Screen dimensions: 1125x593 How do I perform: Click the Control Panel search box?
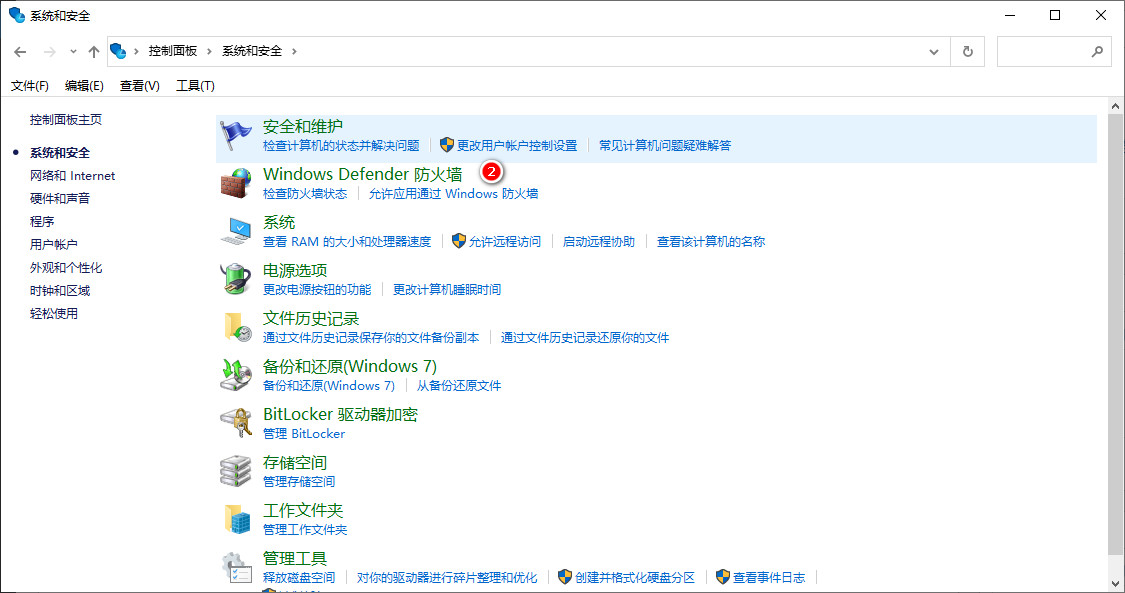[x=1045, y=51]
